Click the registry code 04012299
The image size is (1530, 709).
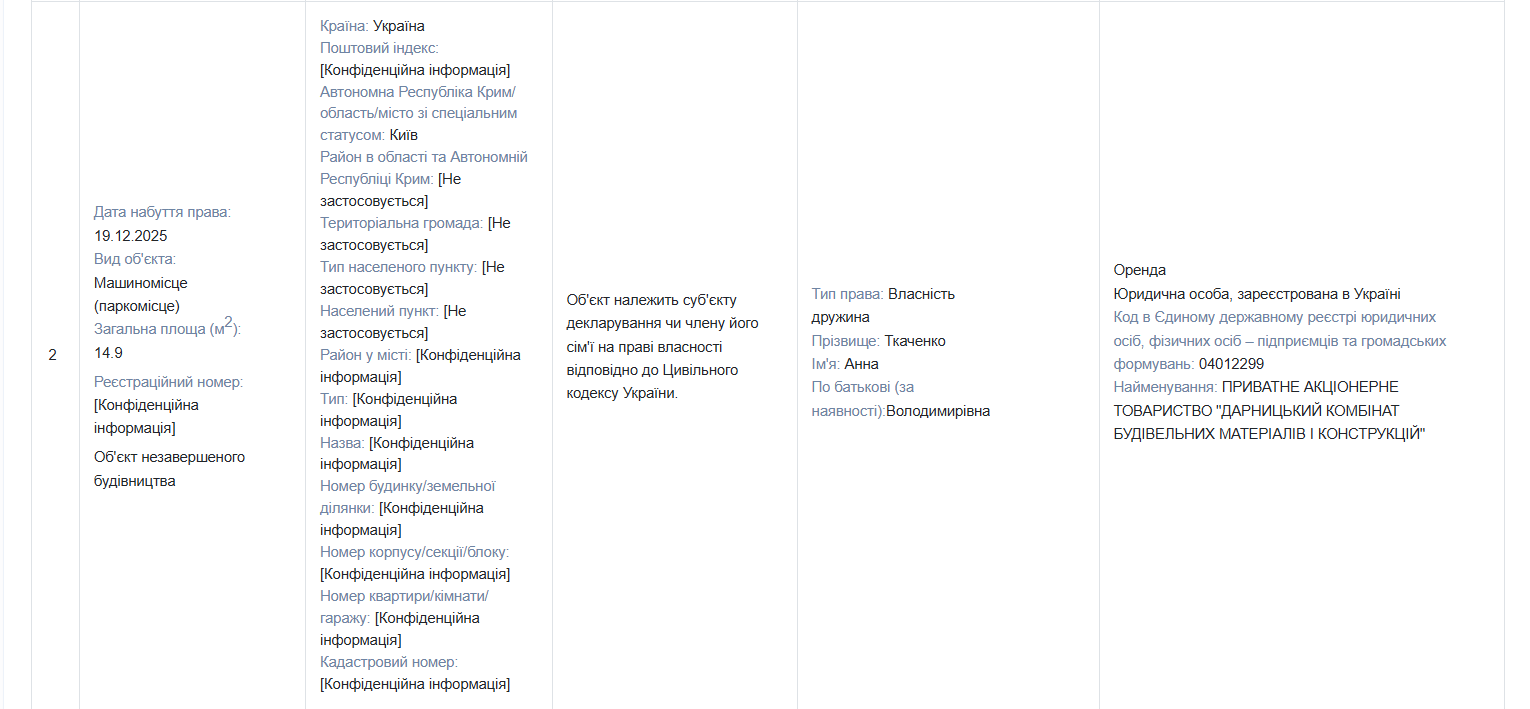point(1231,364)
